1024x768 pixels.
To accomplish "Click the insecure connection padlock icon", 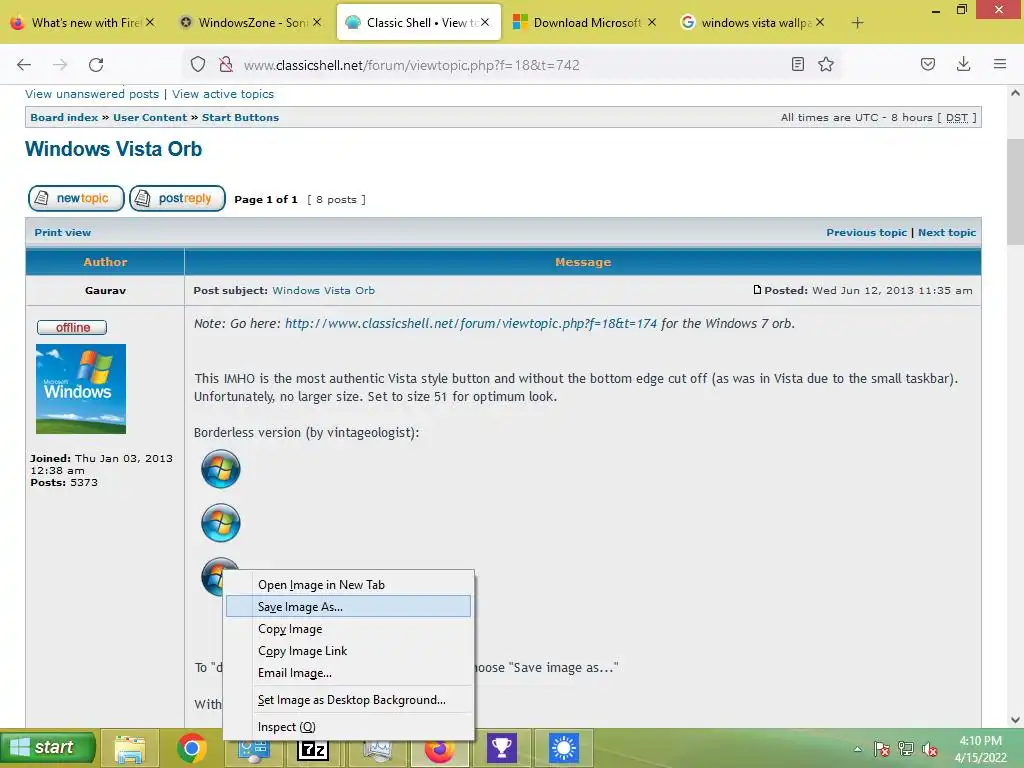I will (226, 65).
